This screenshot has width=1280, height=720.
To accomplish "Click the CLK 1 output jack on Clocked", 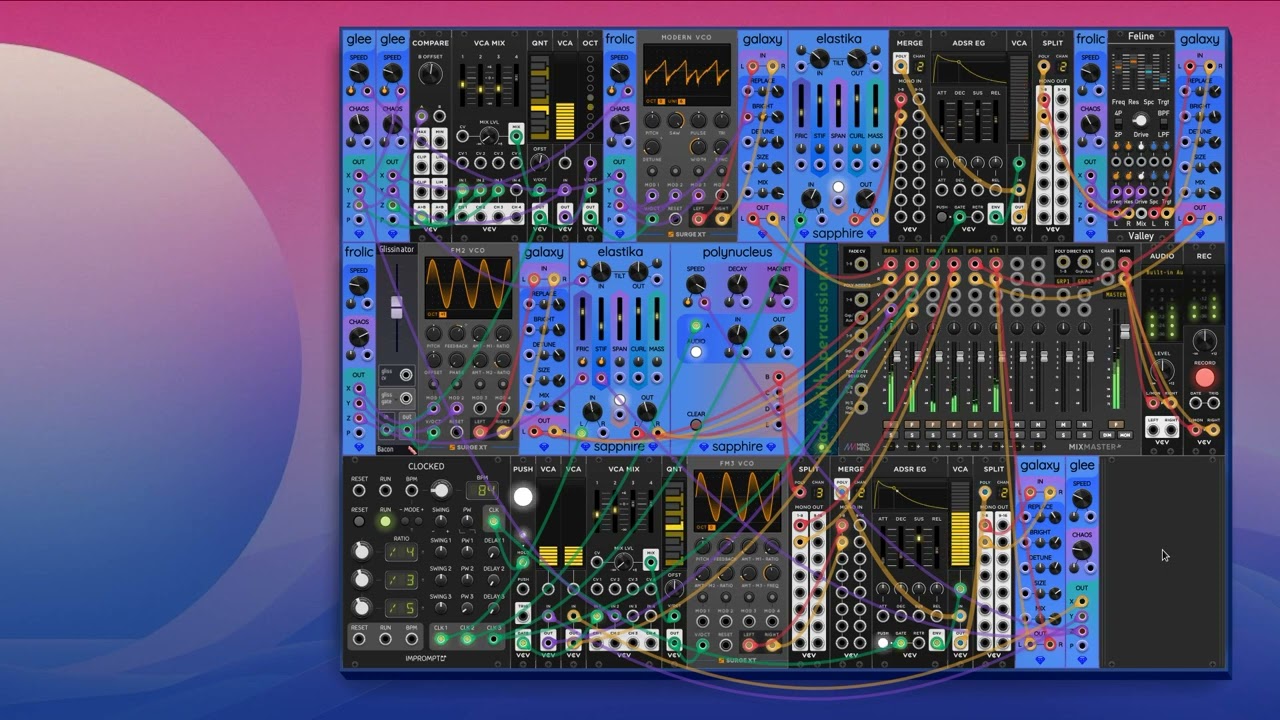I will coord(441,639).
